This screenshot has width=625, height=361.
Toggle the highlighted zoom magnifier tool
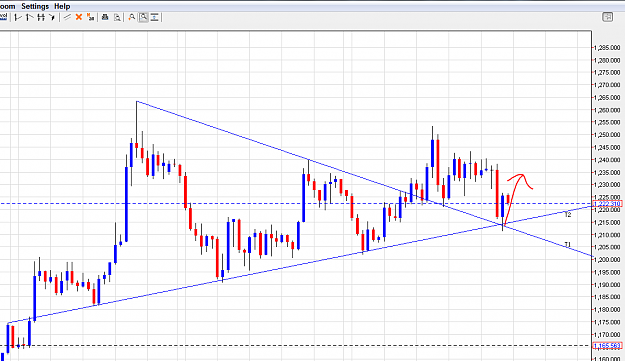143,17
